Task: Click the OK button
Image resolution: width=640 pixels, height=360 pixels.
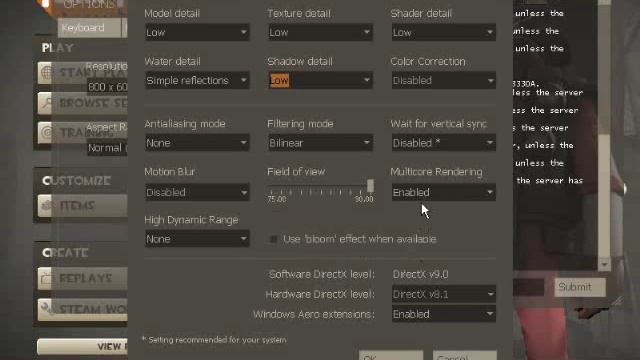Action: click(x=391, y=356)
